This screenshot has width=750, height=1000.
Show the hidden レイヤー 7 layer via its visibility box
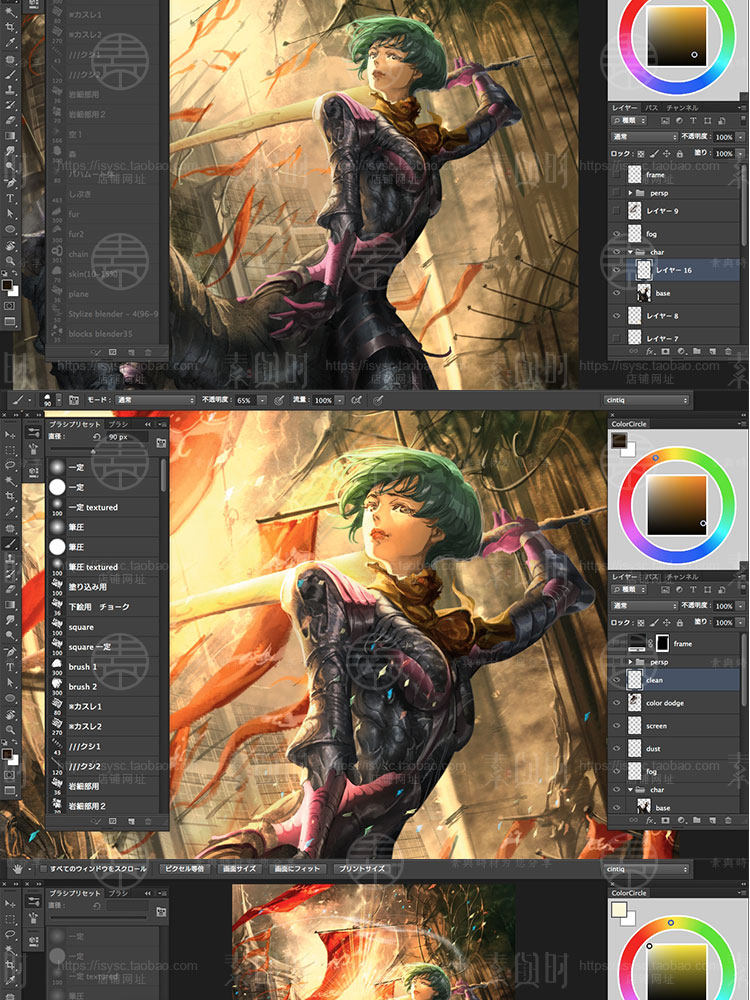617,338
